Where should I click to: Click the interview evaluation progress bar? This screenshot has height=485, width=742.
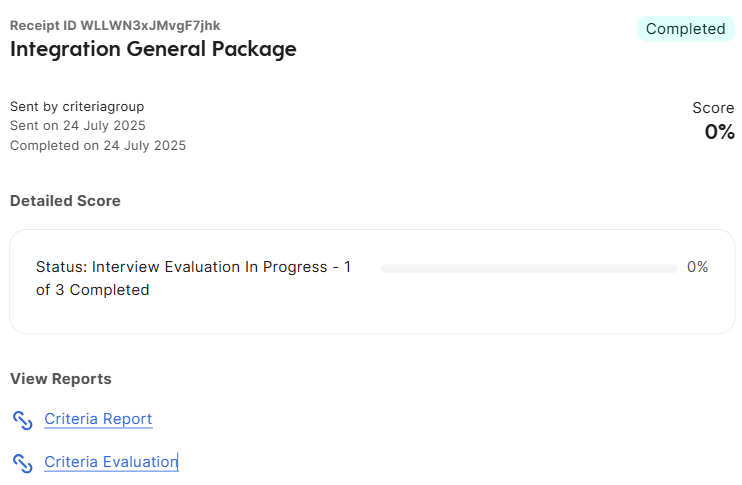click(529, 269)
